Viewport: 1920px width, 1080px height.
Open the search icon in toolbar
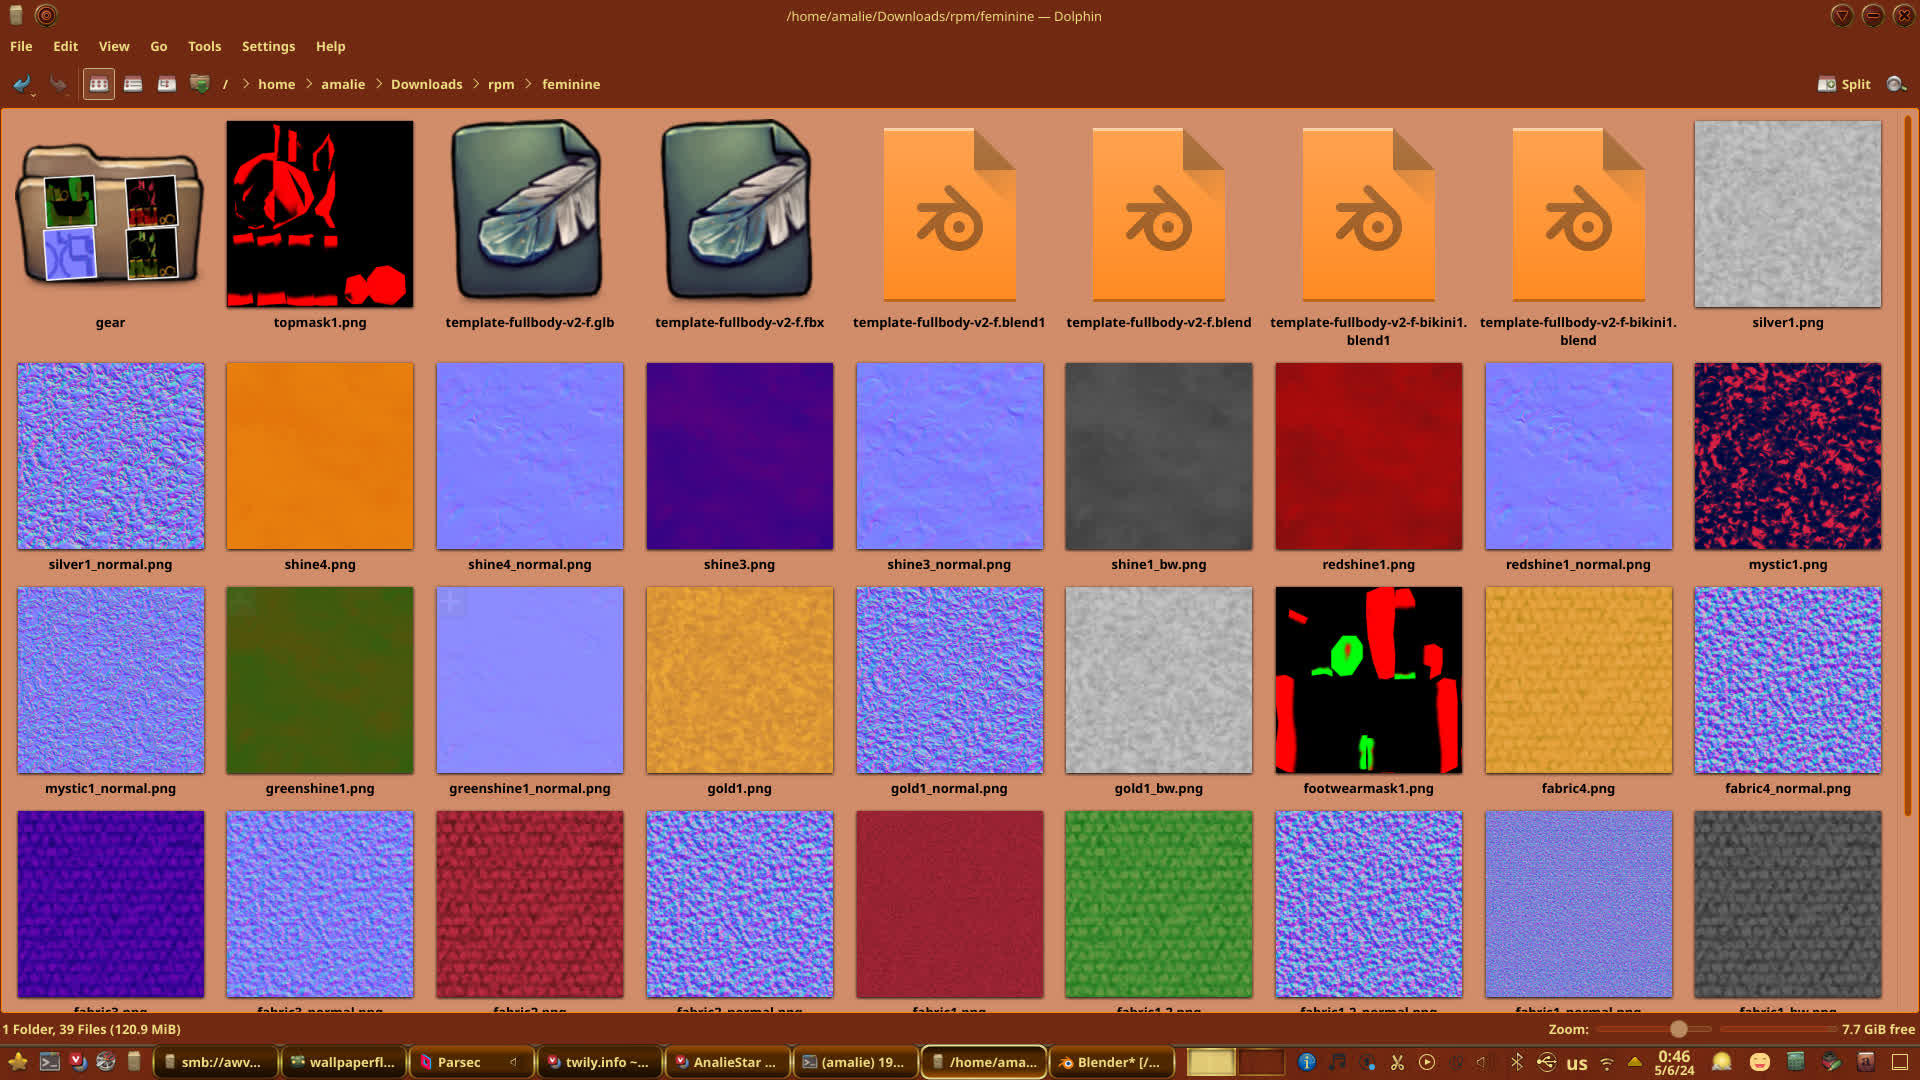click(1895, 84)
